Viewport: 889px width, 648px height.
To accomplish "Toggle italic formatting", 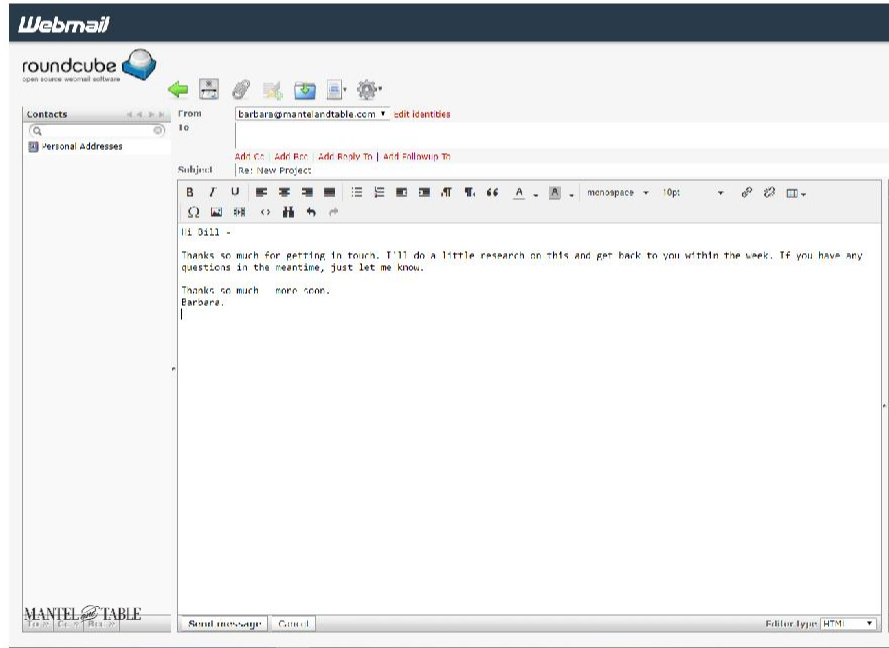I will 213,192.
